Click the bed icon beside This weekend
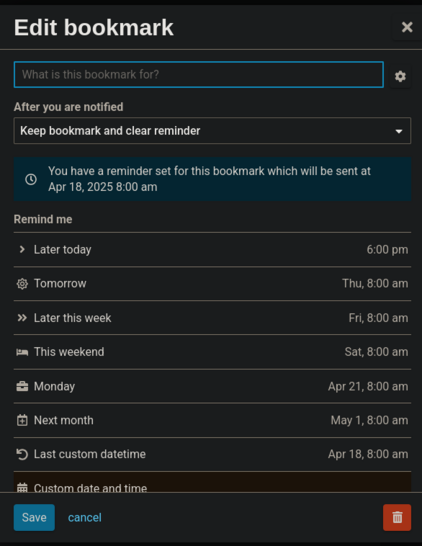The image size is (422, 546). (x=22, y=352)
